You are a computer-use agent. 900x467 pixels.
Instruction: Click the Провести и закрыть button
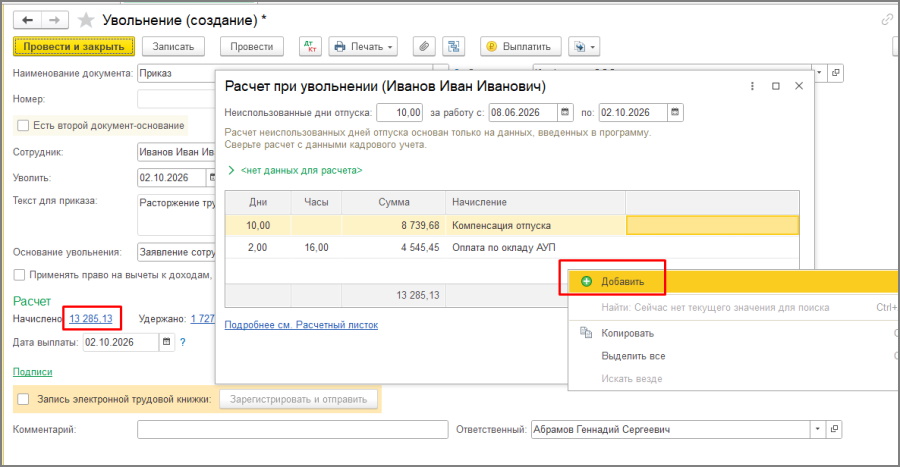click(73, 46)
